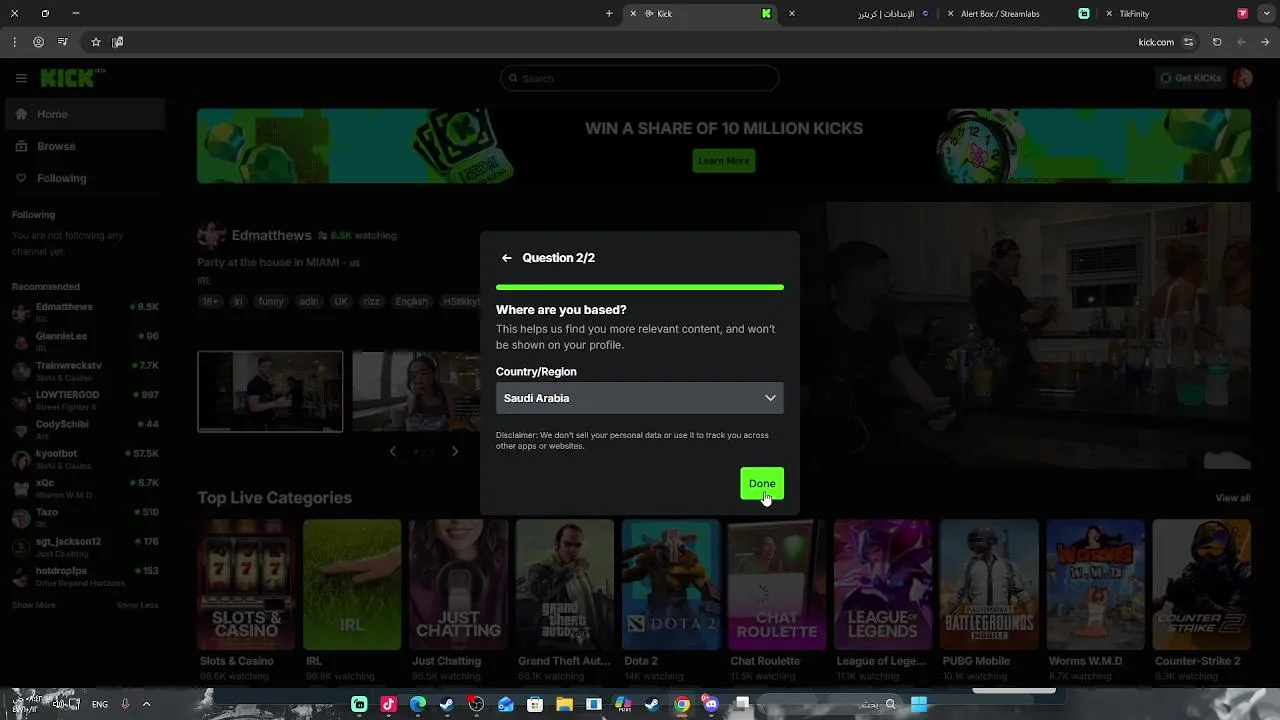This screenshot has width=1280, height=720.
Task: Click the Kick search field
Action: (640, 78)
